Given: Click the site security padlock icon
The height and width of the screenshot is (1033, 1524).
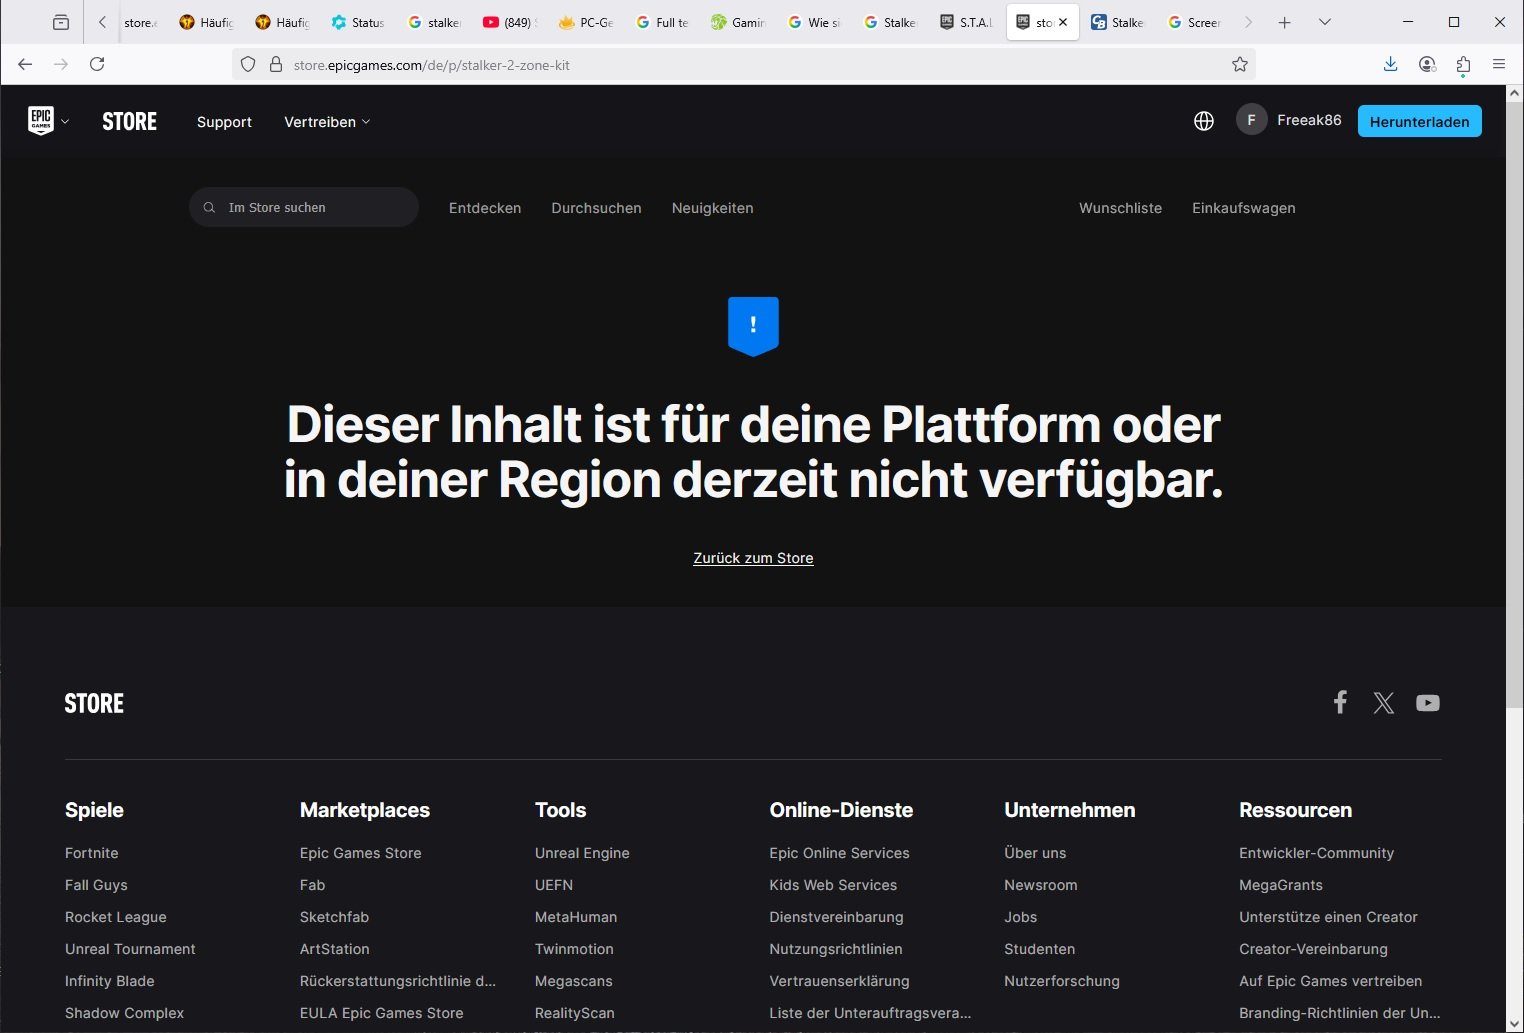Looking at the screenshot, I should tap(276, 64).
